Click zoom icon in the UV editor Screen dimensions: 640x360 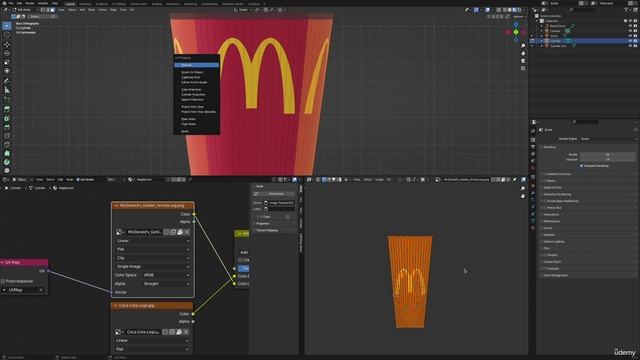pos(523,189)
